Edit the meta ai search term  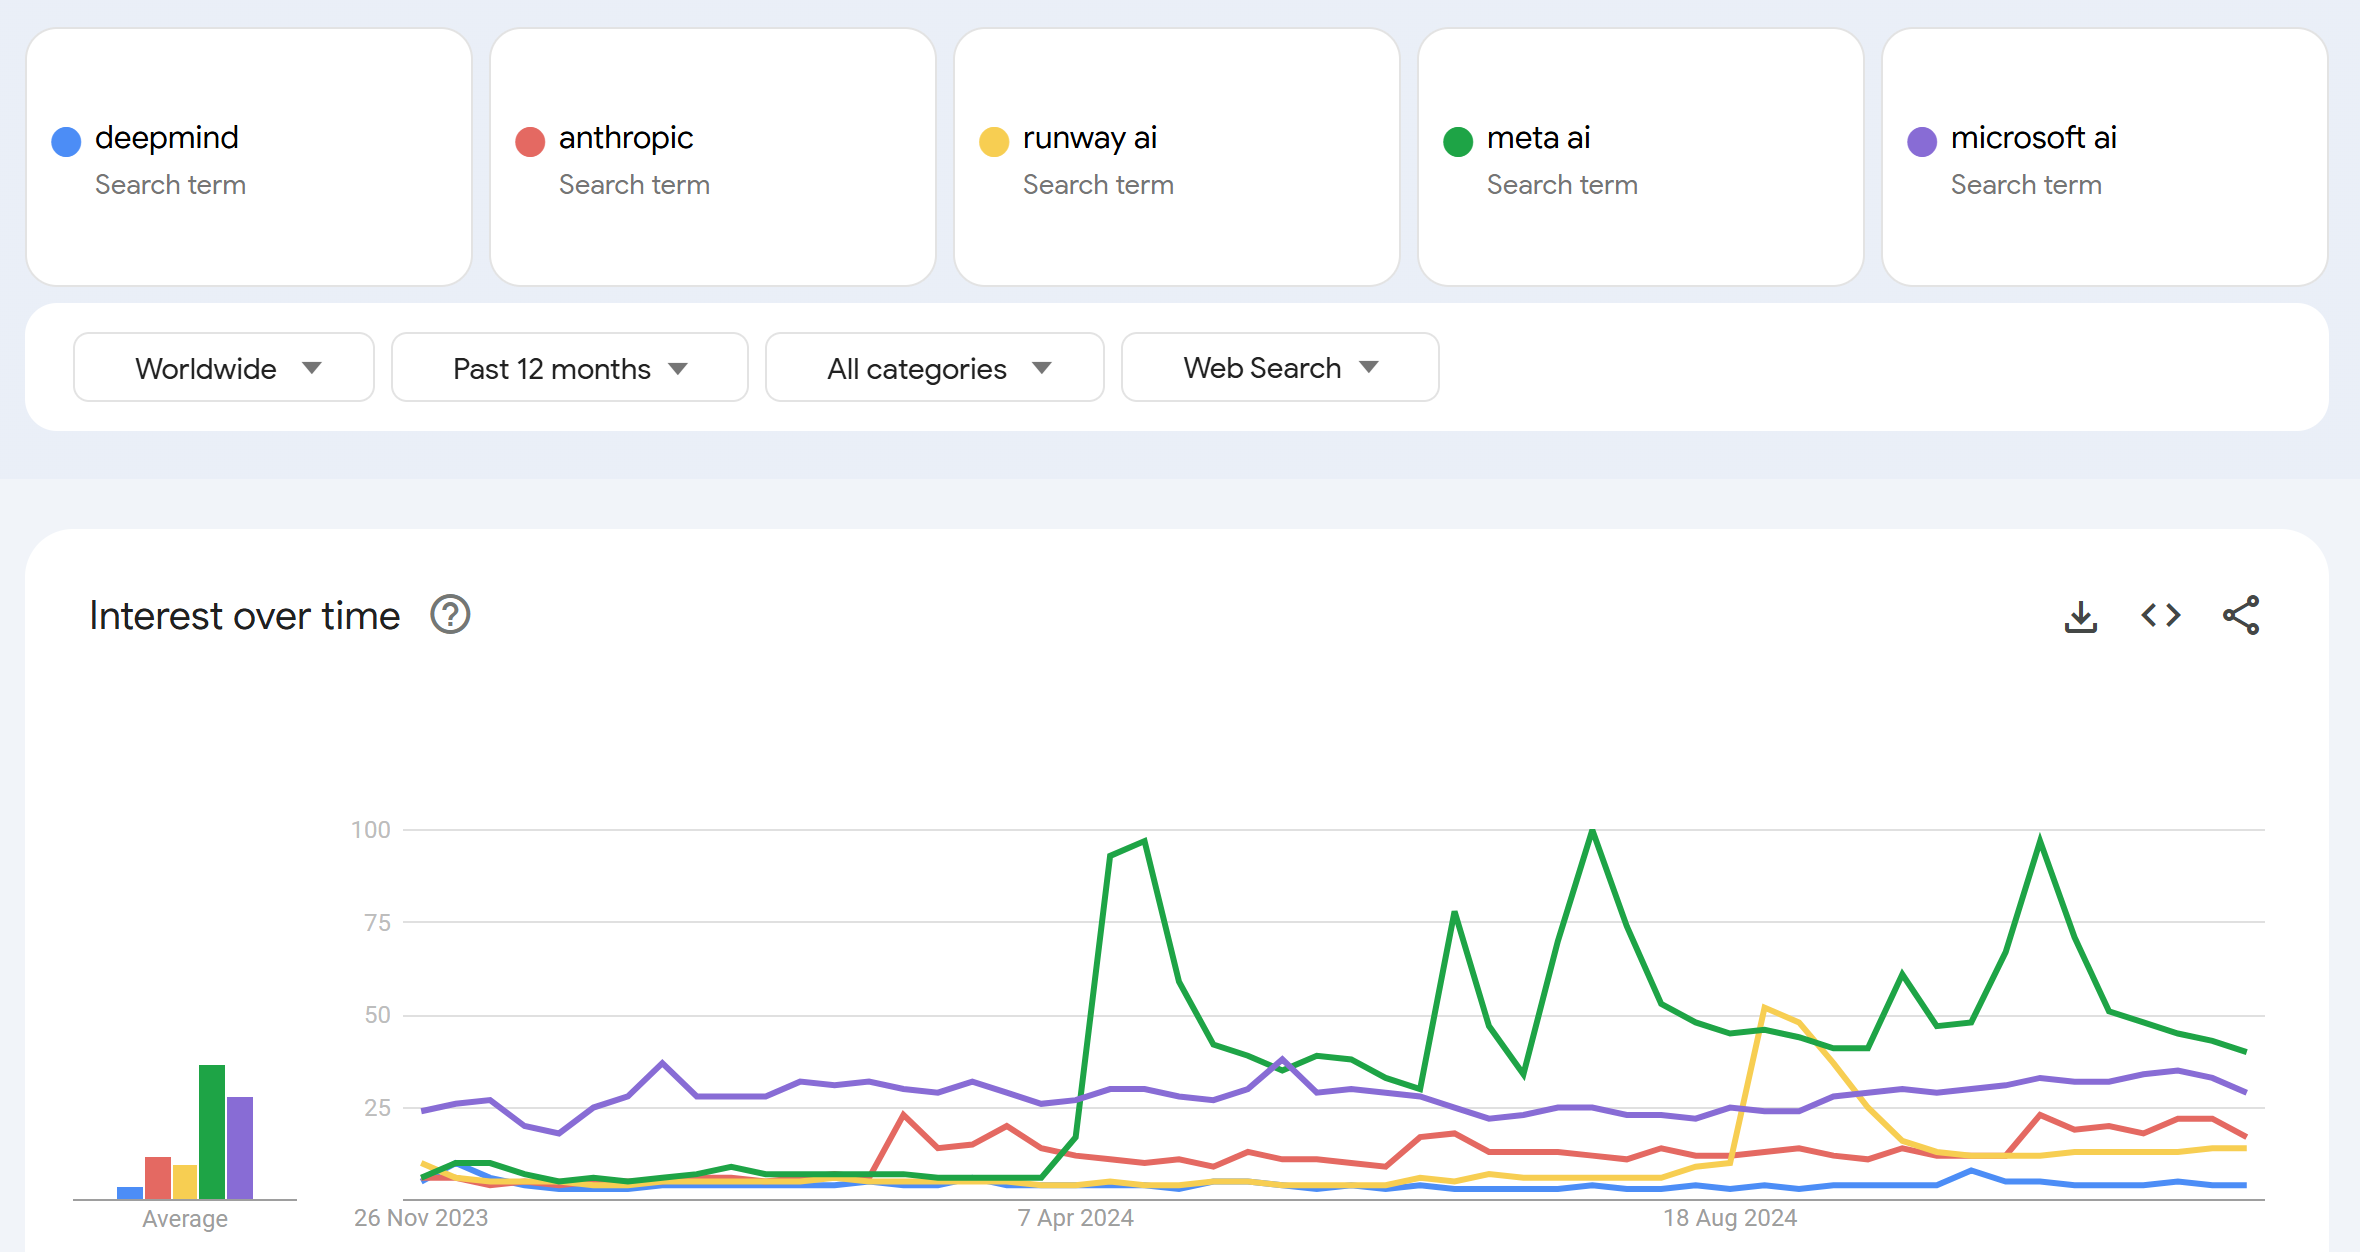click(1641, 157)
